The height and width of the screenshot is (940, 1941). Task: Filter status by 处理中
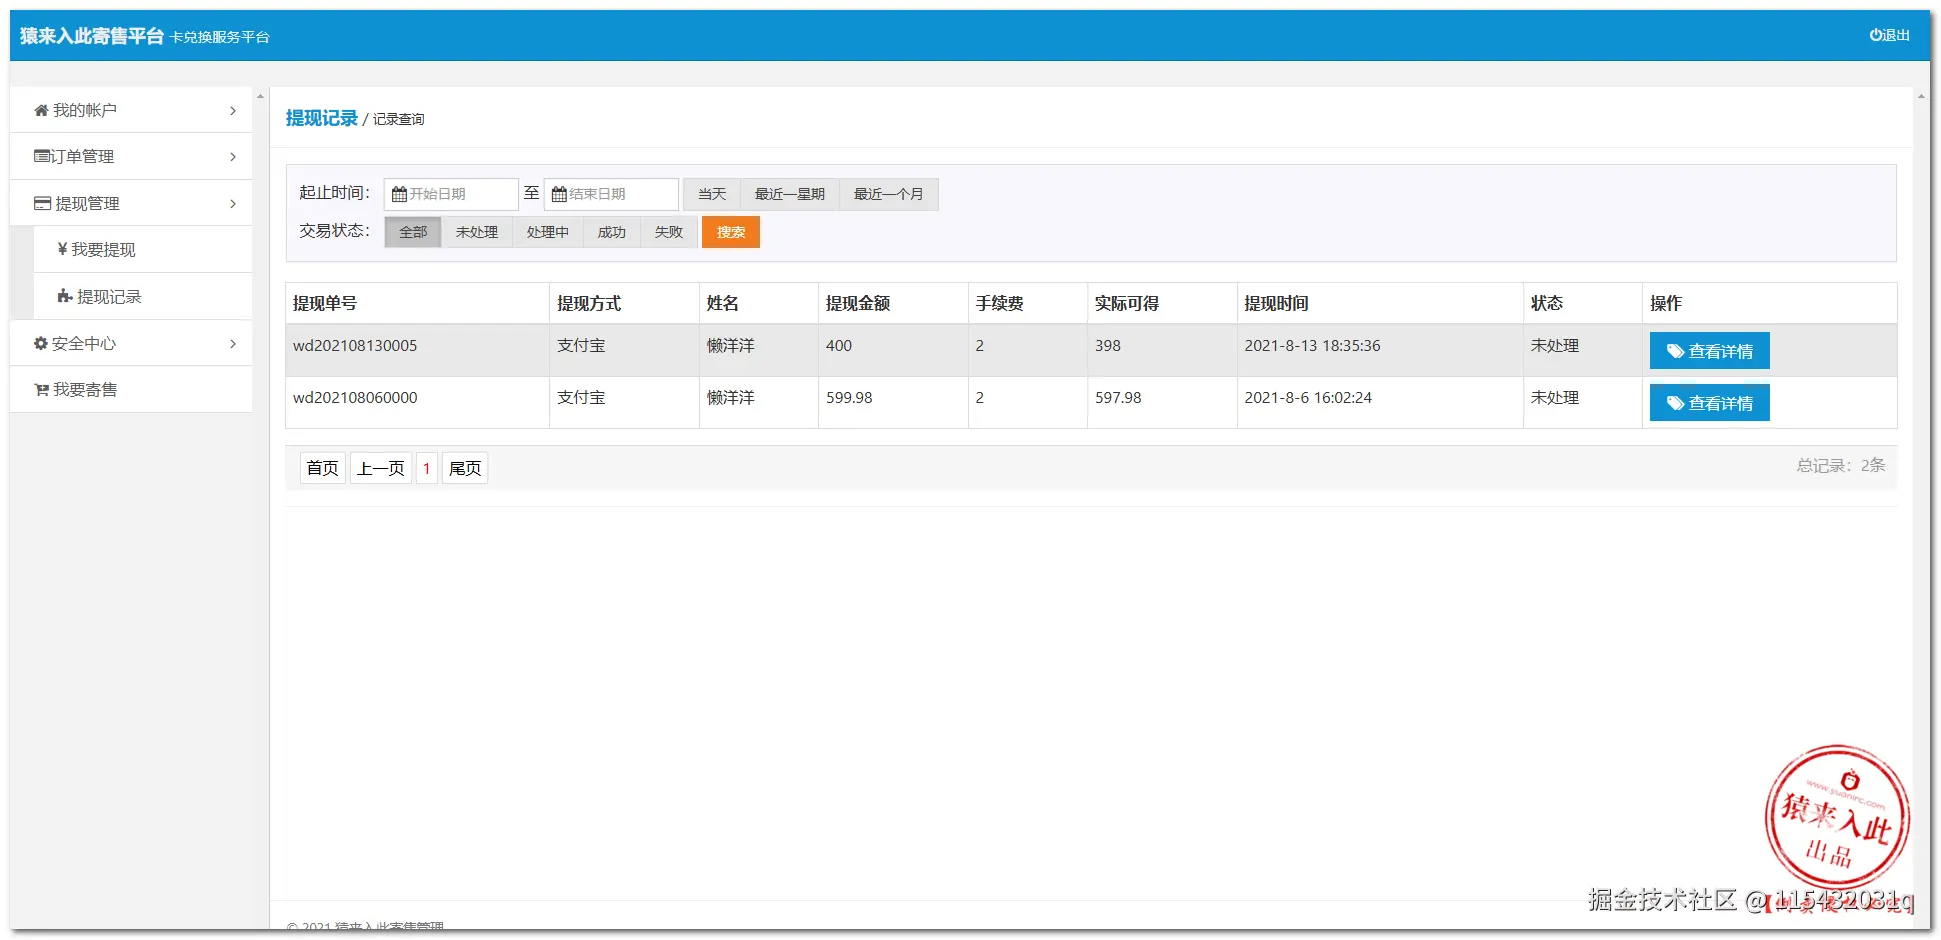(548, 232)
